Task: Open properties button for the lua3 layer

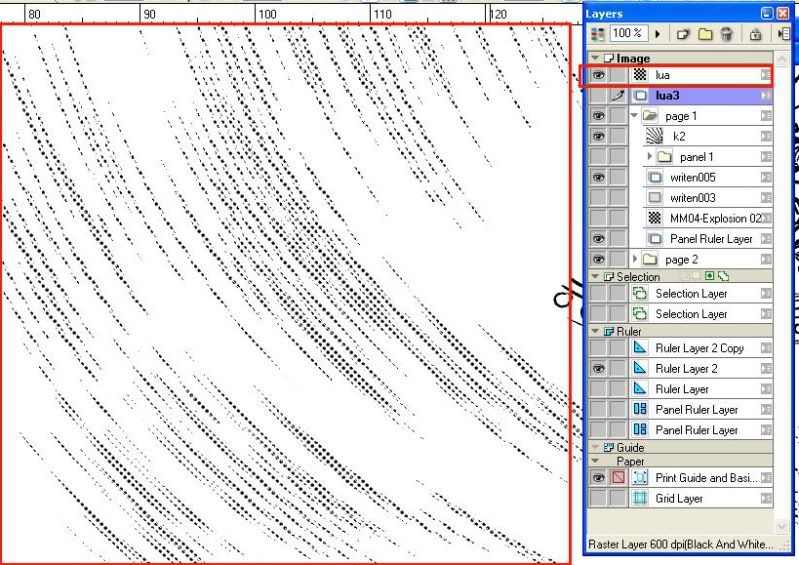Action: click(766, 95)
